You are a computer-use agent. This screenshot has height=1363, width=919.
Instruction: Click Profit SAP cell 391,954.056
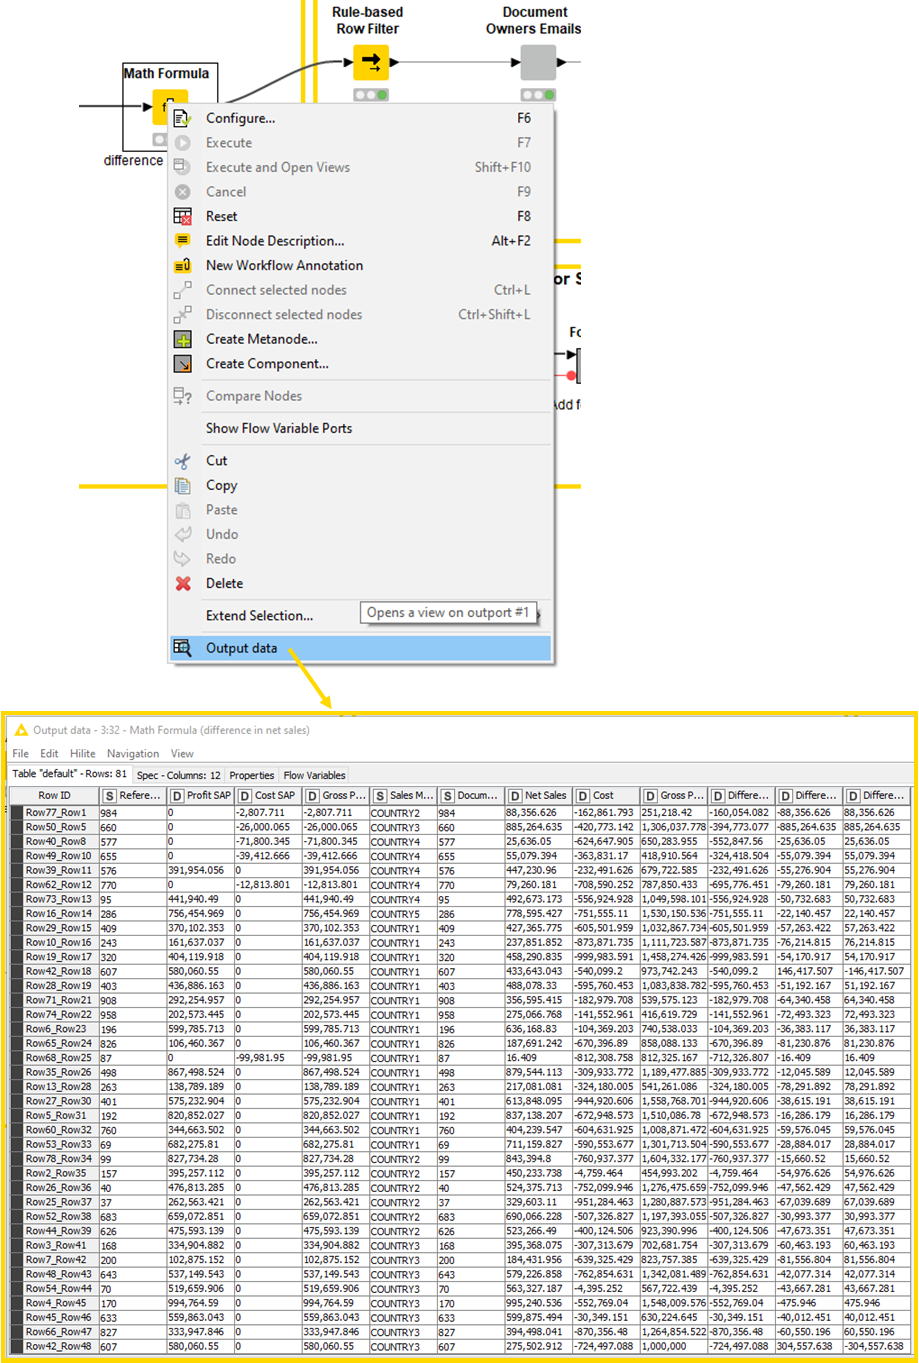click(x=200, y=870)
